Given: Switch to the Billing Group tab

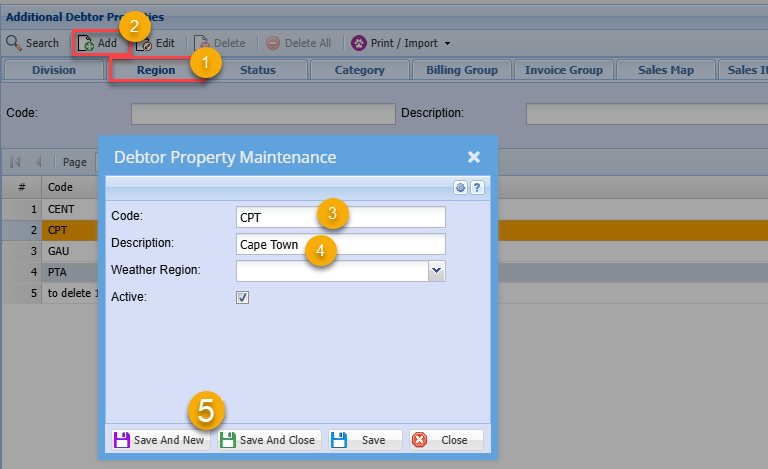Looking at the screenshot, I should pos(462,70).
